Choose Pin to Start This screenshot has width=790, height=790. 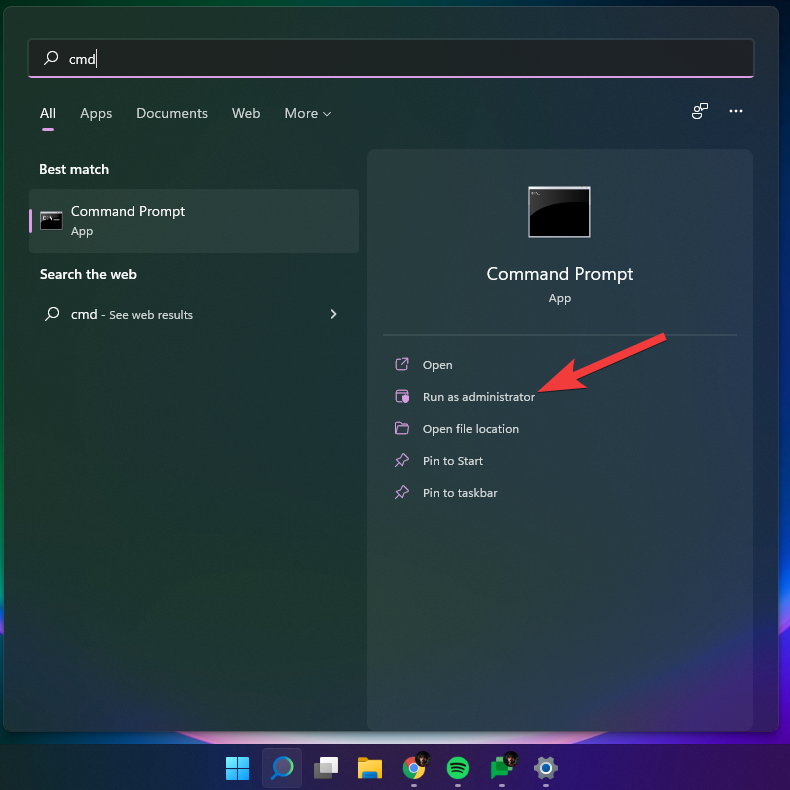(x=452, y=461)
